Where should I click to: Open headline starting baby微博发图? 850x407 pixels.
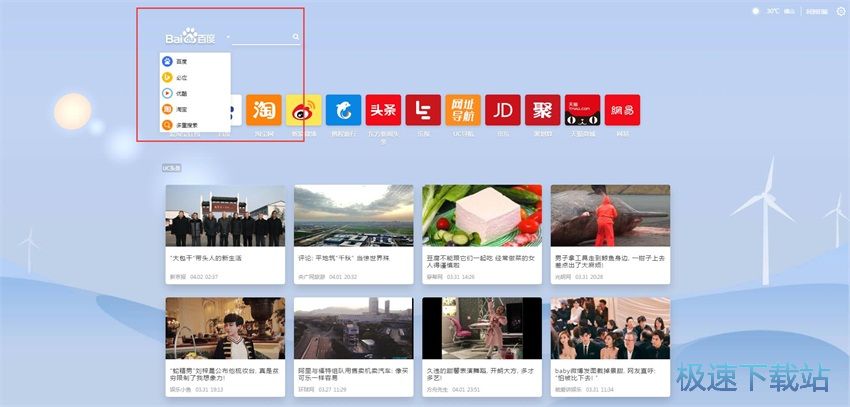606,374
